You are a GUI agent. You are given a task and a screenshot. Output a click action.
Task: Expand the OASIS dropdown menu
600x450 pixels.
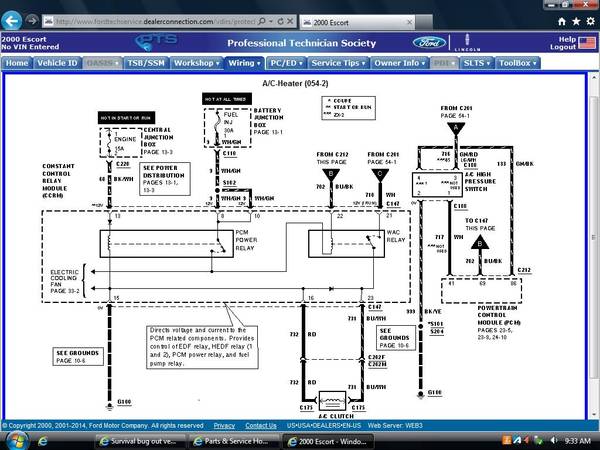coord(103,63)
